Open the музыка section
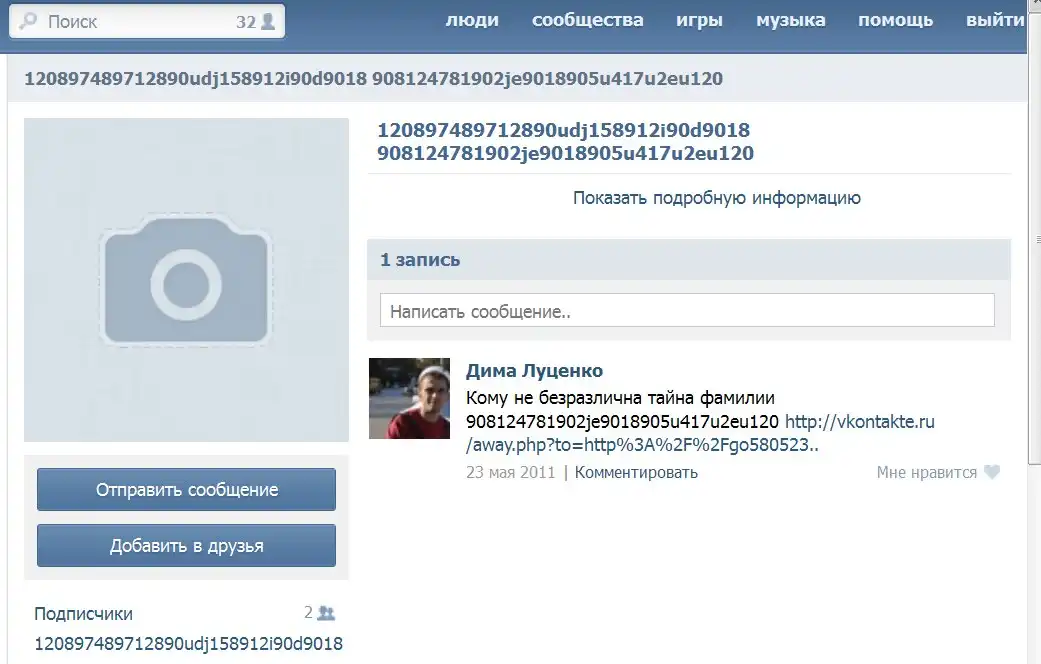 coord(790,20)
